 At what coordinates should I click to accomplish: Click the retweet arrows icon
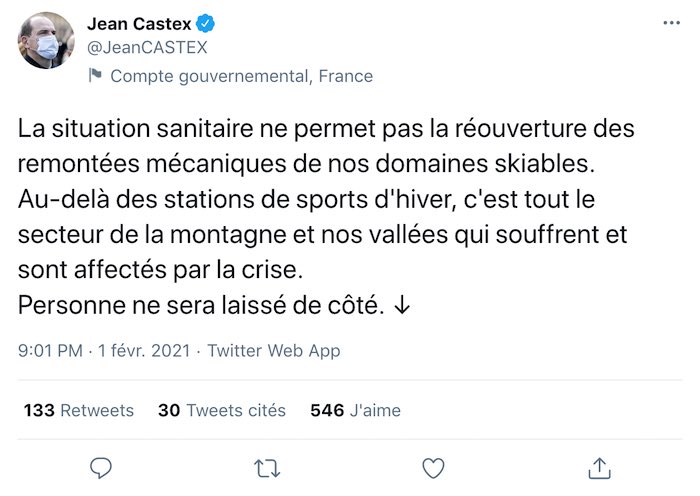click(x=267, y=467)
